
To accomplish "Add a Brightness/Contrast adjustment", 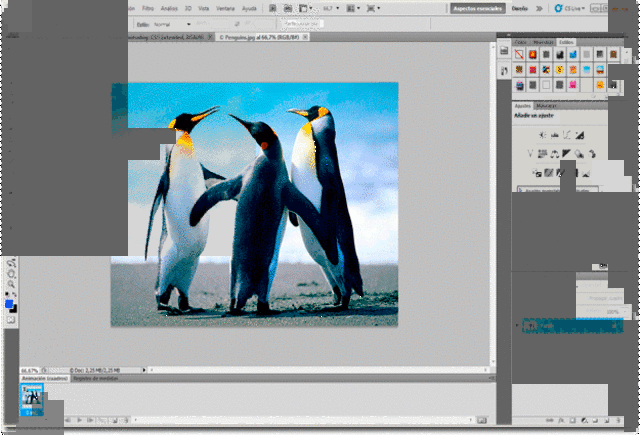I will [542, 135].
